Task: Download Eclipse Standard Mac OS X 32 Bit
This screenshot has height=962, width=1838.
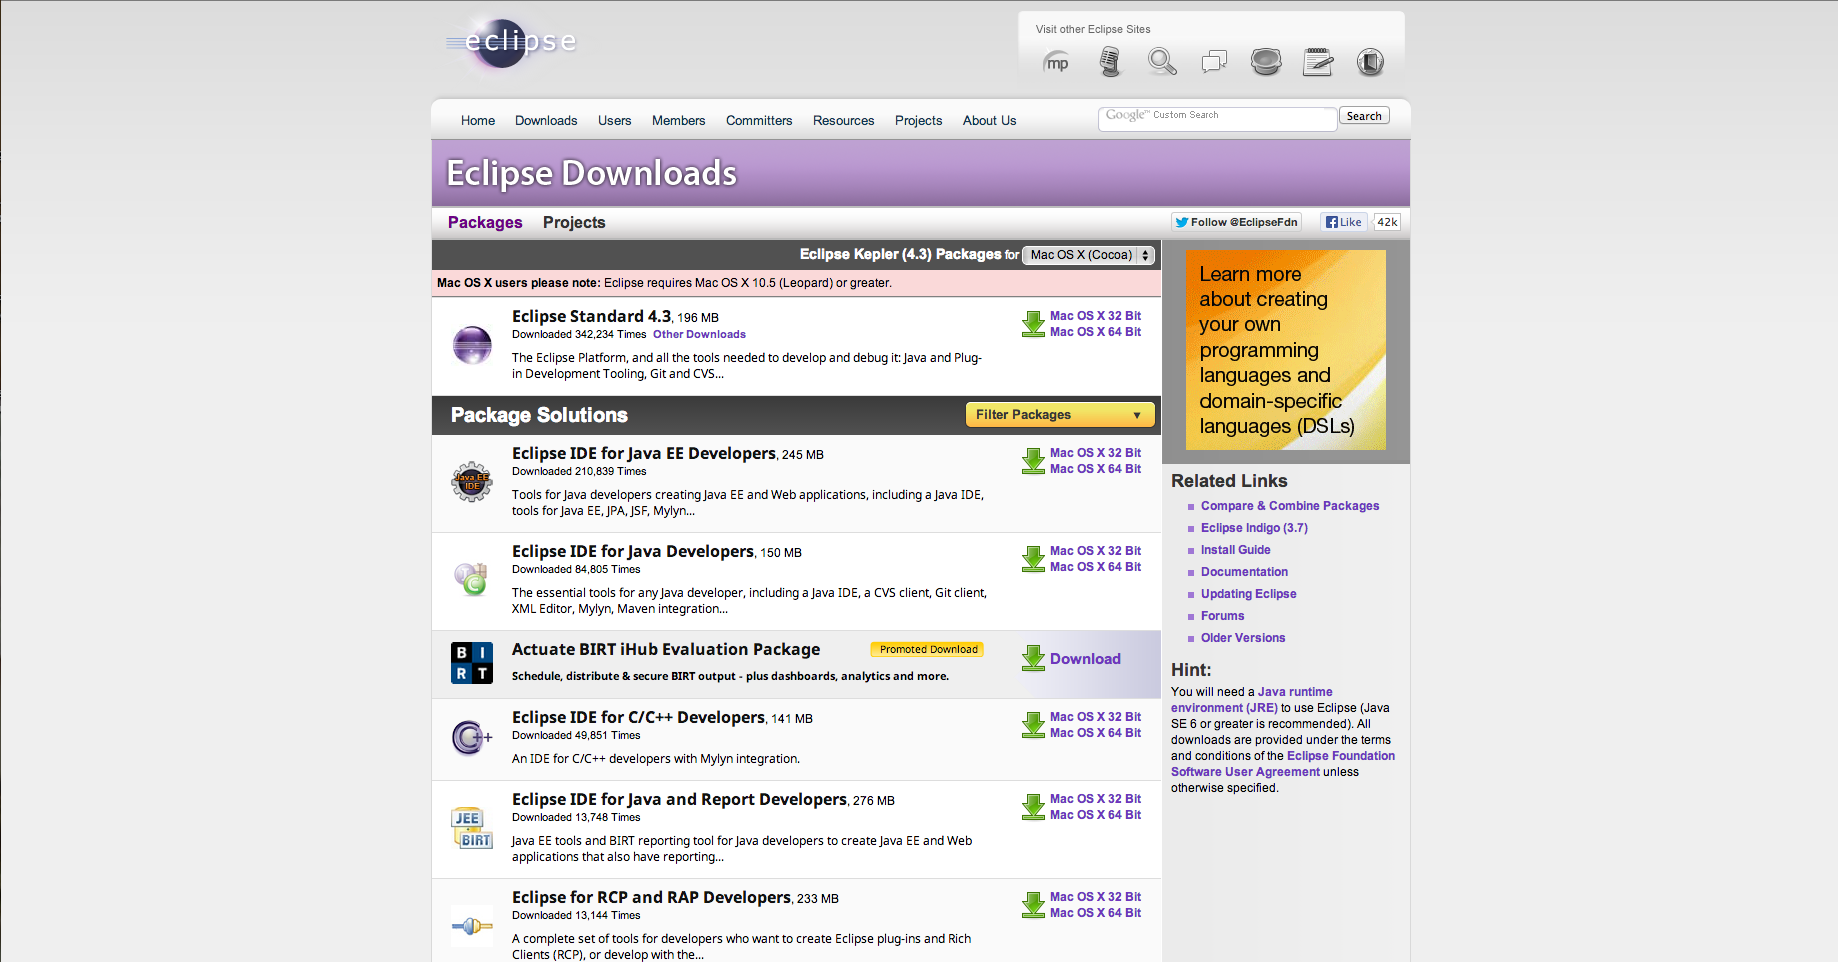Action: 1095,316
